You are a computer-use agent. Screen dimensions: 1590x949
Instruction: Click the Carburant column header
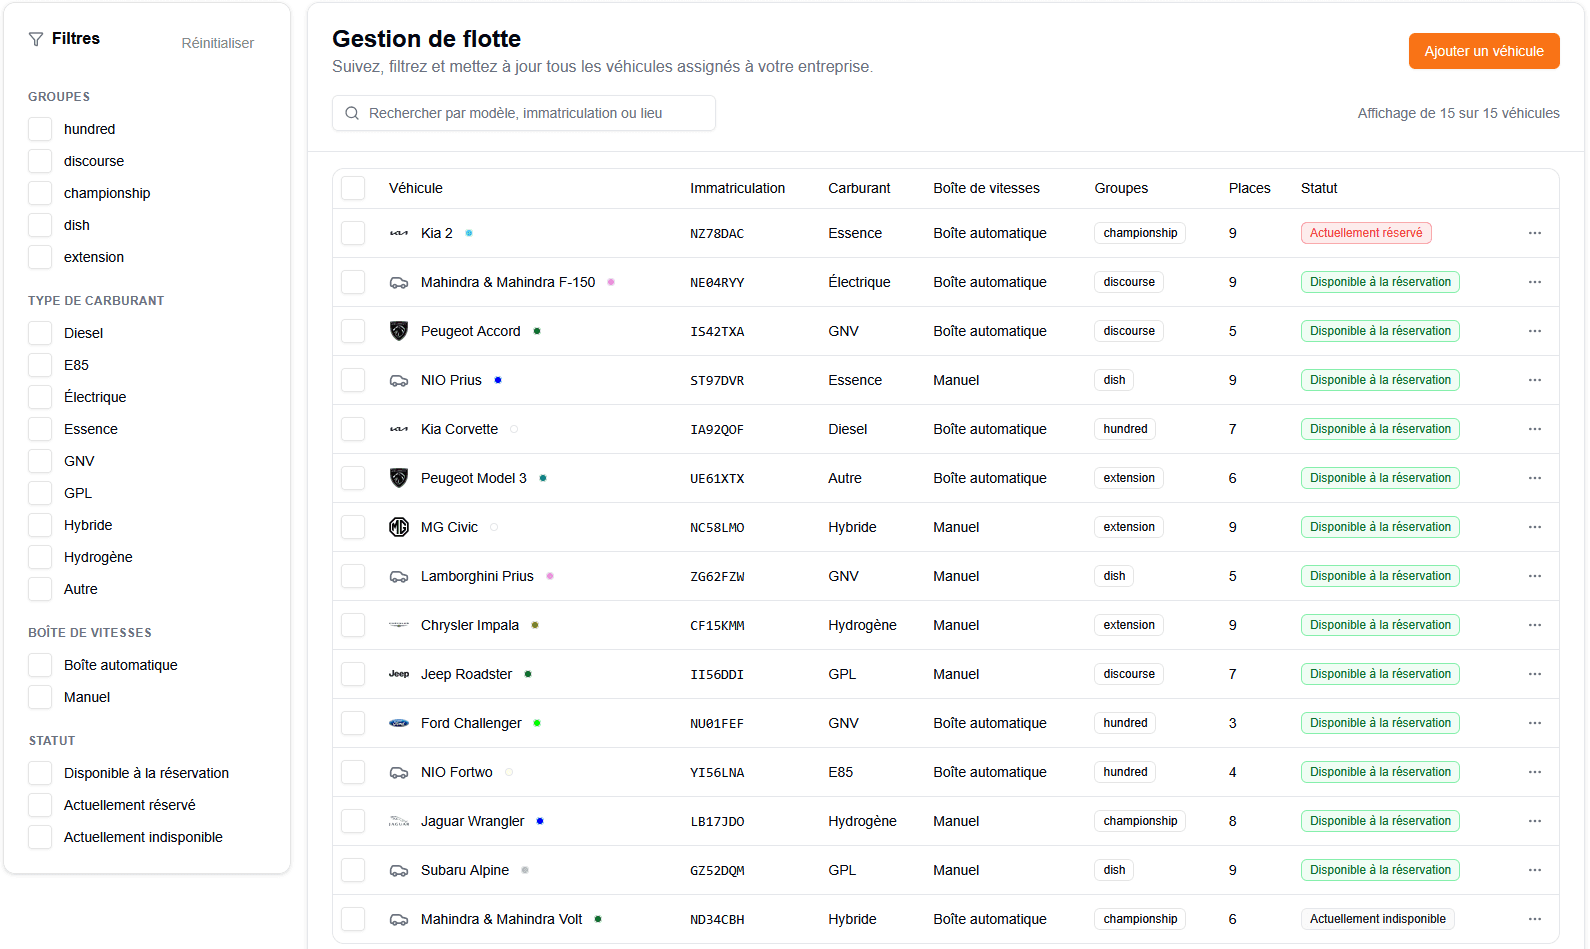point(859,188)
